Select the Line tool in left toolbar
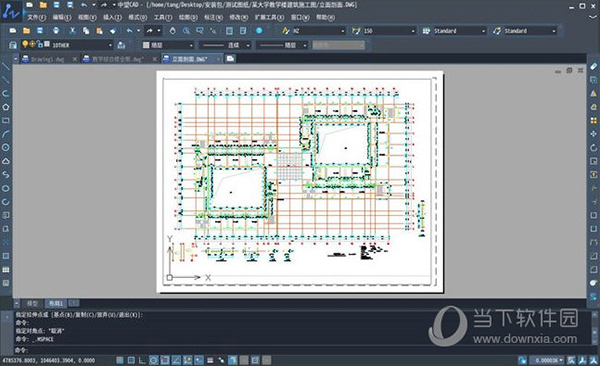The height and width of the screenshot is (366, 600). click(x=6, y=66)
